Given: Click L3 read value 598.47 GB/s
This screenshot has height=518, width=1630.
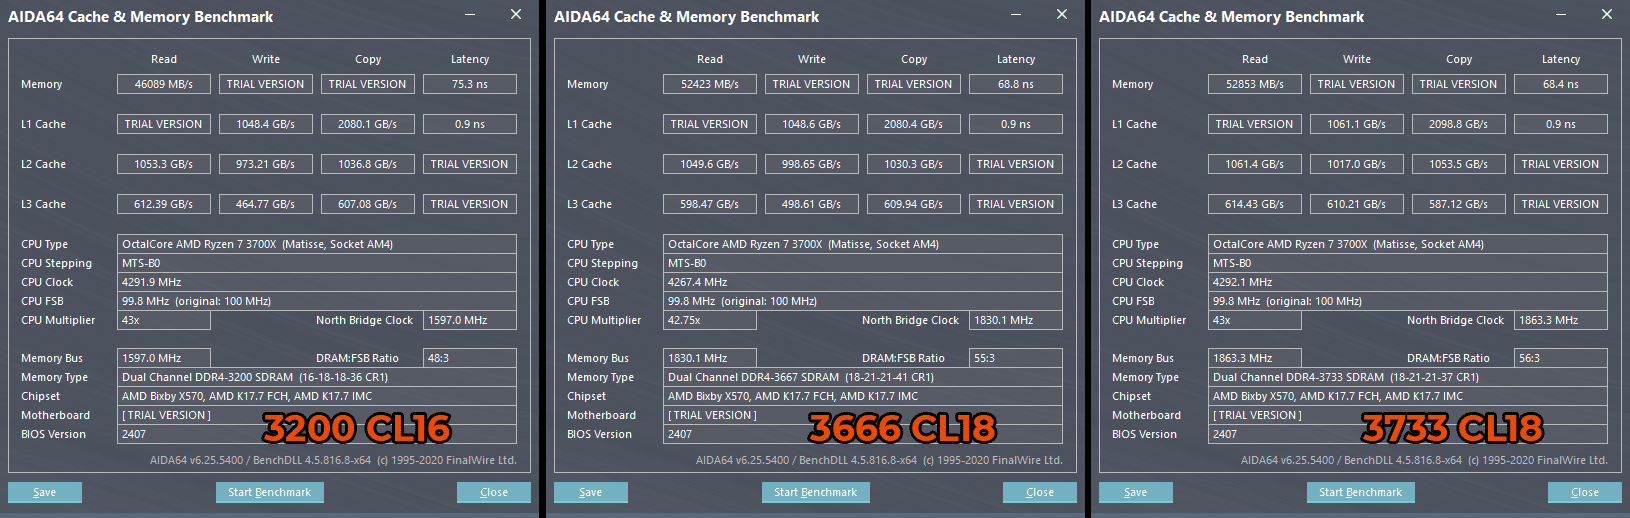Looking at the screenshot, I should pyautogui.click(x=710, y=204).
